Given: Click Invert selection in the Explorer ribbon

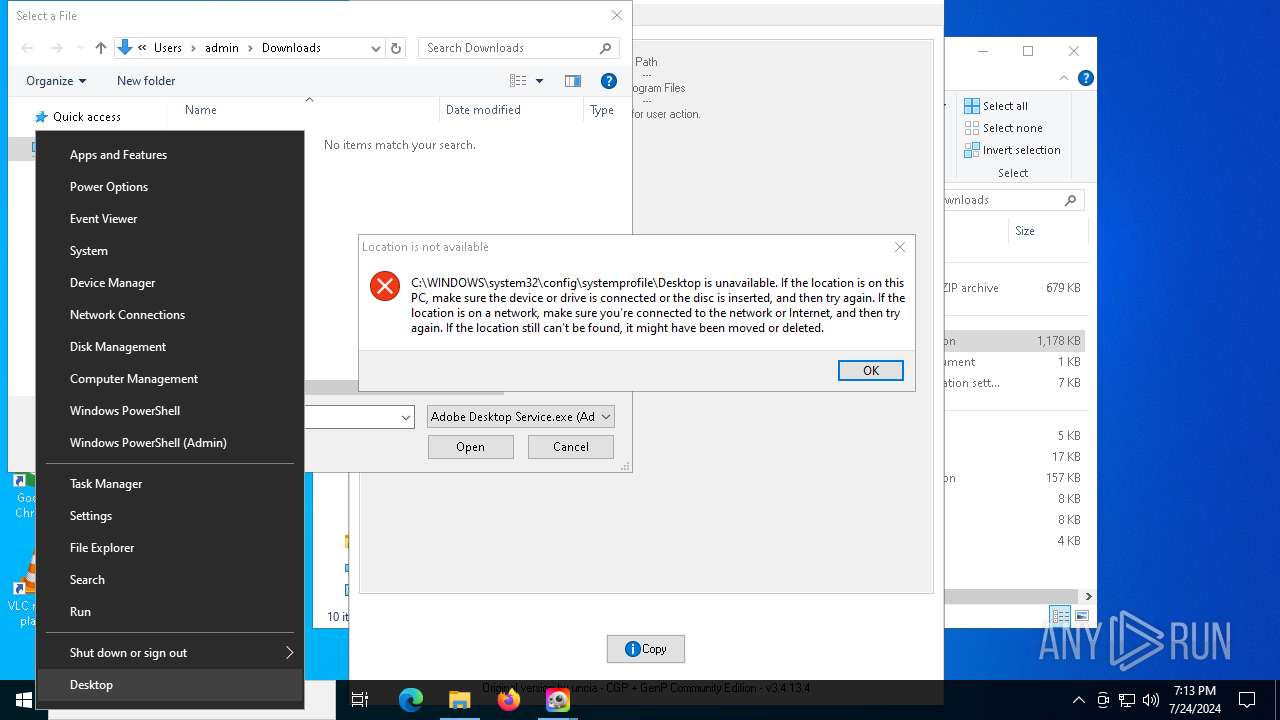Looking at the screenshot, I should click(1013, 150).
